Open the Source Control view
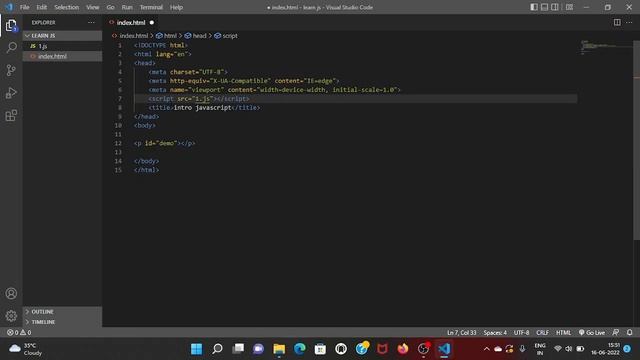This screenshot has width=640, height=360. 11,70
